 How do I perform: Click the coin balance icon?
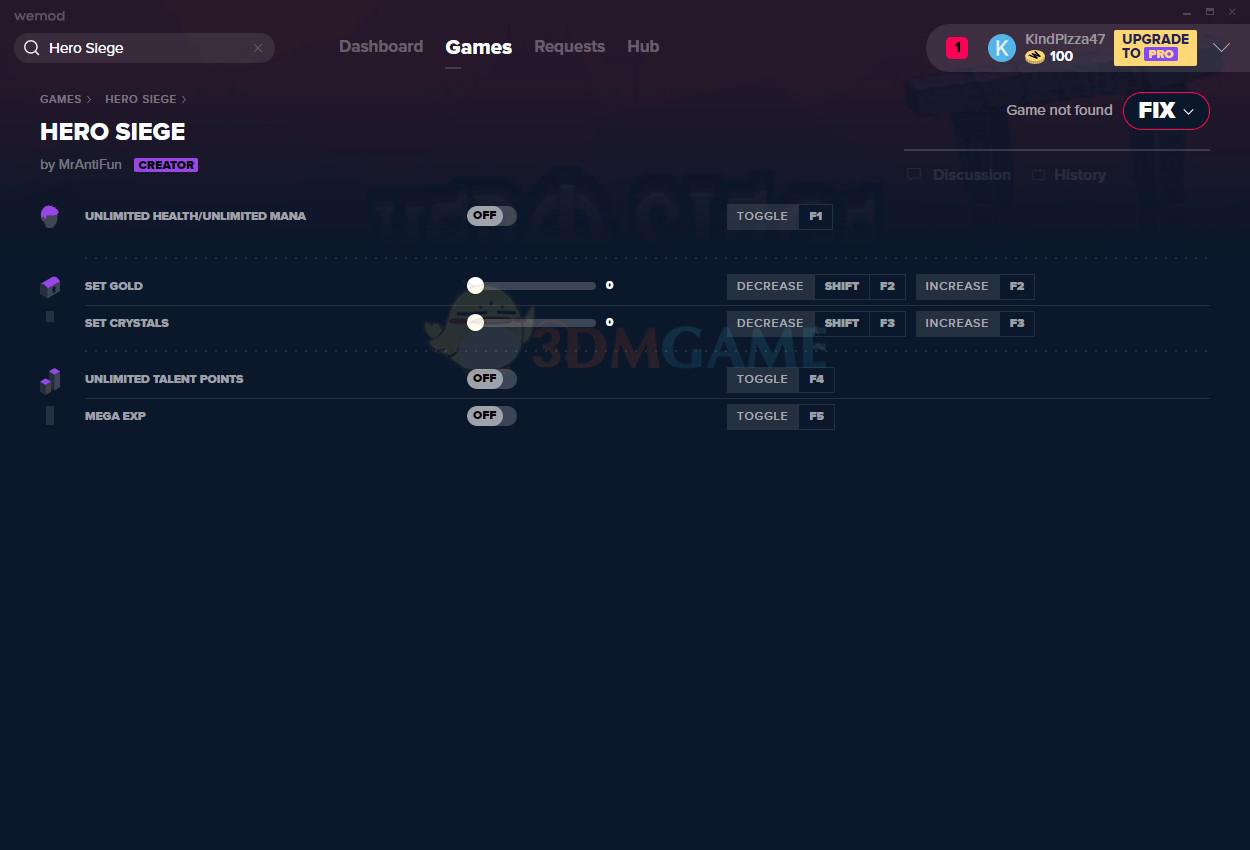coord(1035,57)
